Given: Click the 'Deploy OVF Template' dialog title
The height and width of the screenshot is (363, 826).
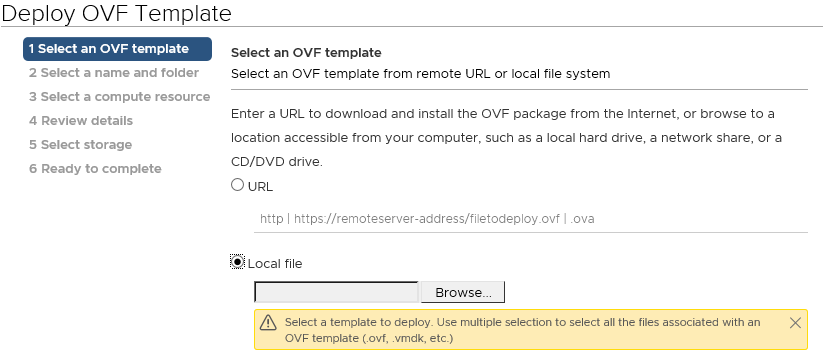Looking at the screenshot, I should [116, 13].
